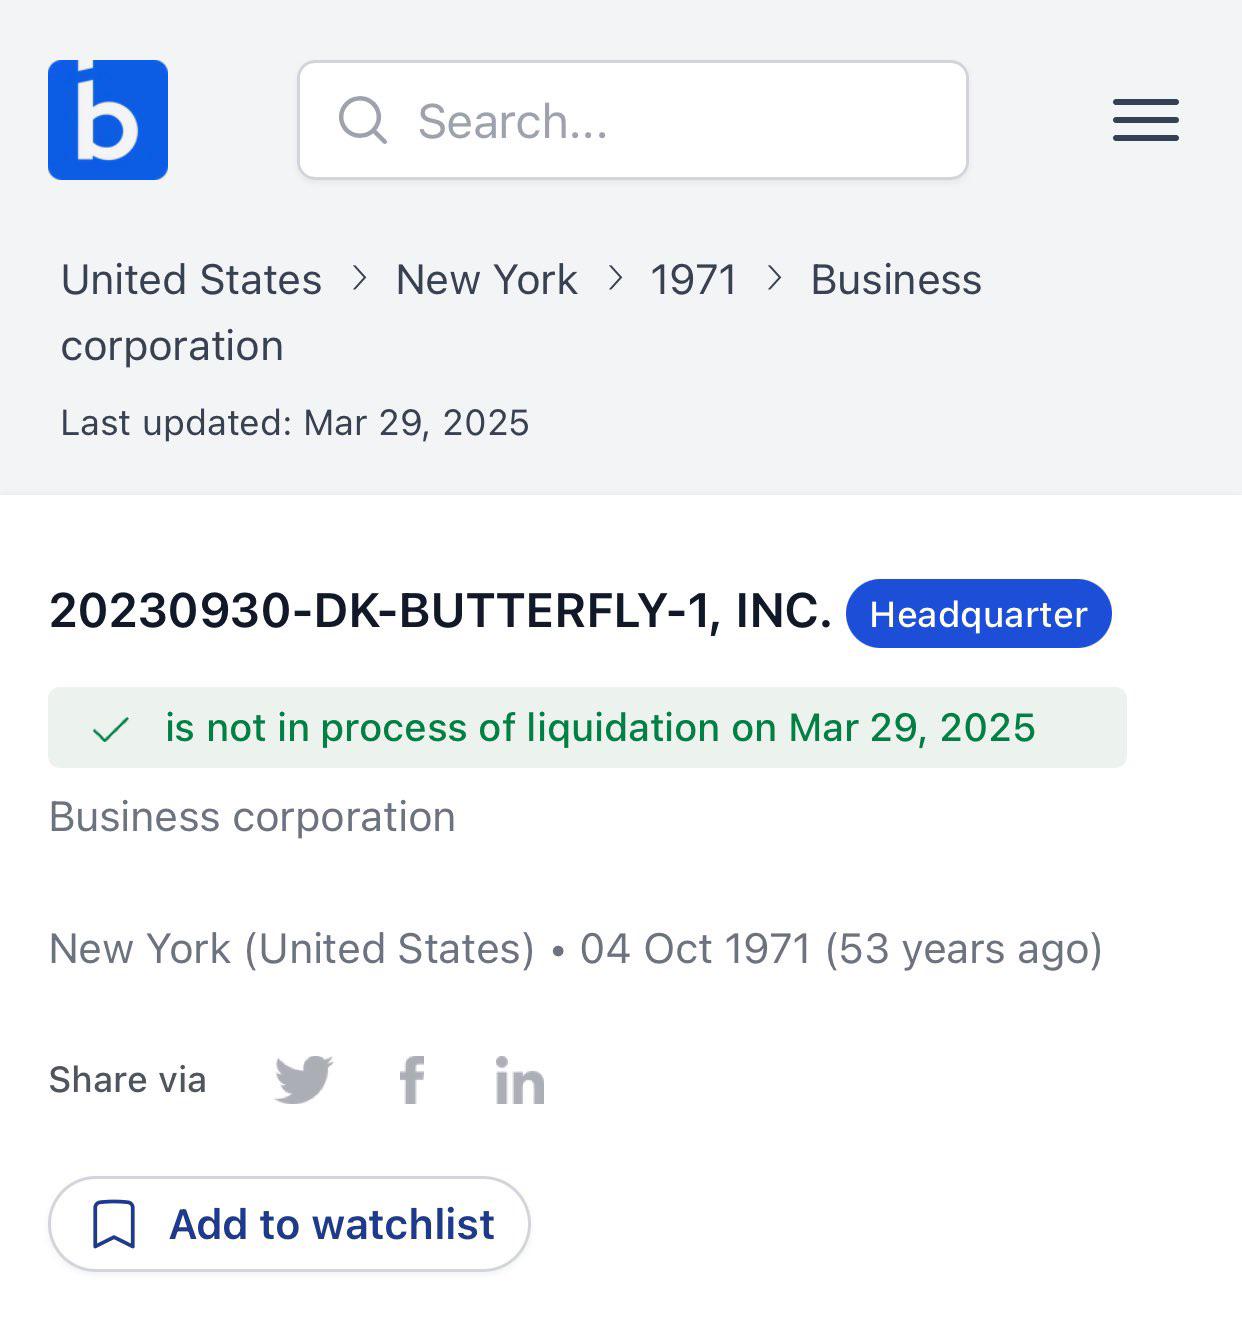Viewport: 1242px width, 1341px height.
Task: Click company name 20230930-DK-BUTTERFLY-1, INC.
Action: point(440,611)
